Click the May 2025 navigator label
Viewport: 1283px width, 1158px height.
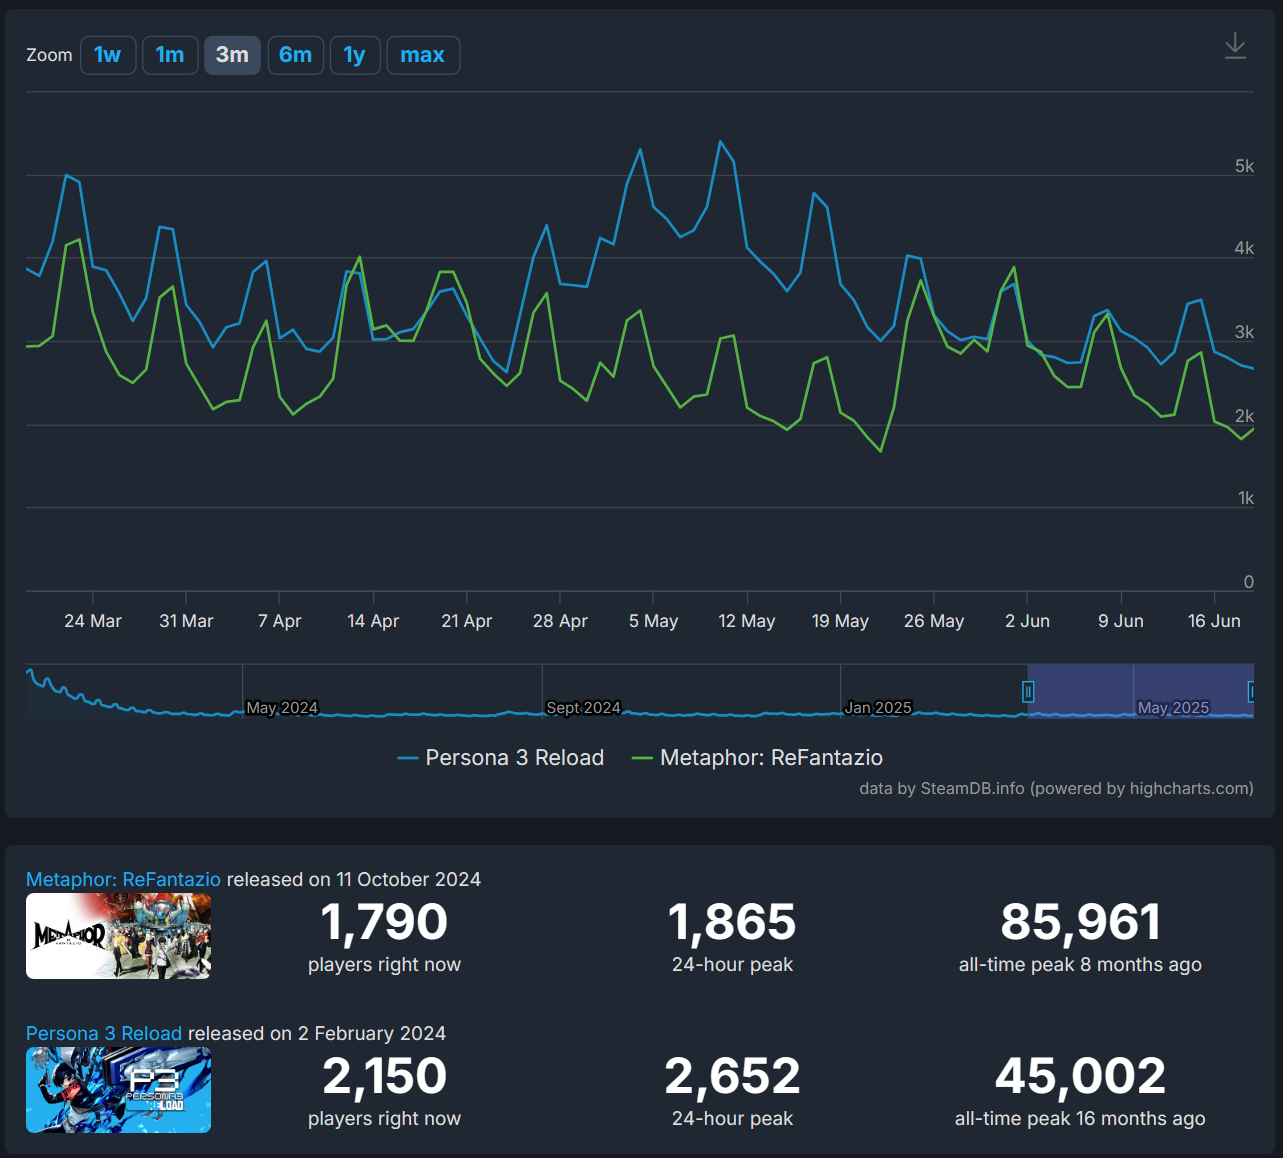tap(1173, 707)
